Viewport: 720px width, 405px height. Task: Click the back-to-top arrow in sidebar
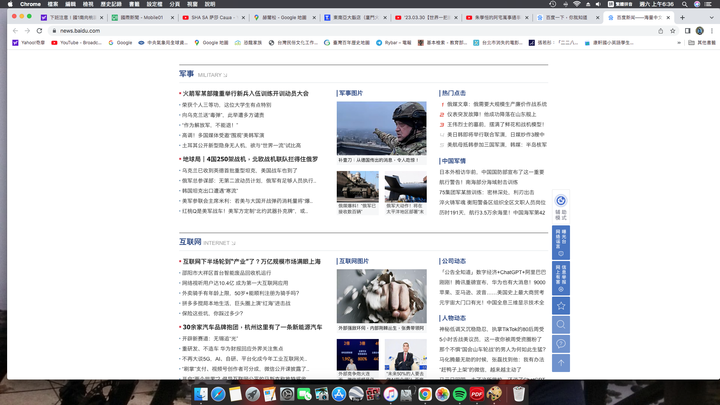[561, 363]
